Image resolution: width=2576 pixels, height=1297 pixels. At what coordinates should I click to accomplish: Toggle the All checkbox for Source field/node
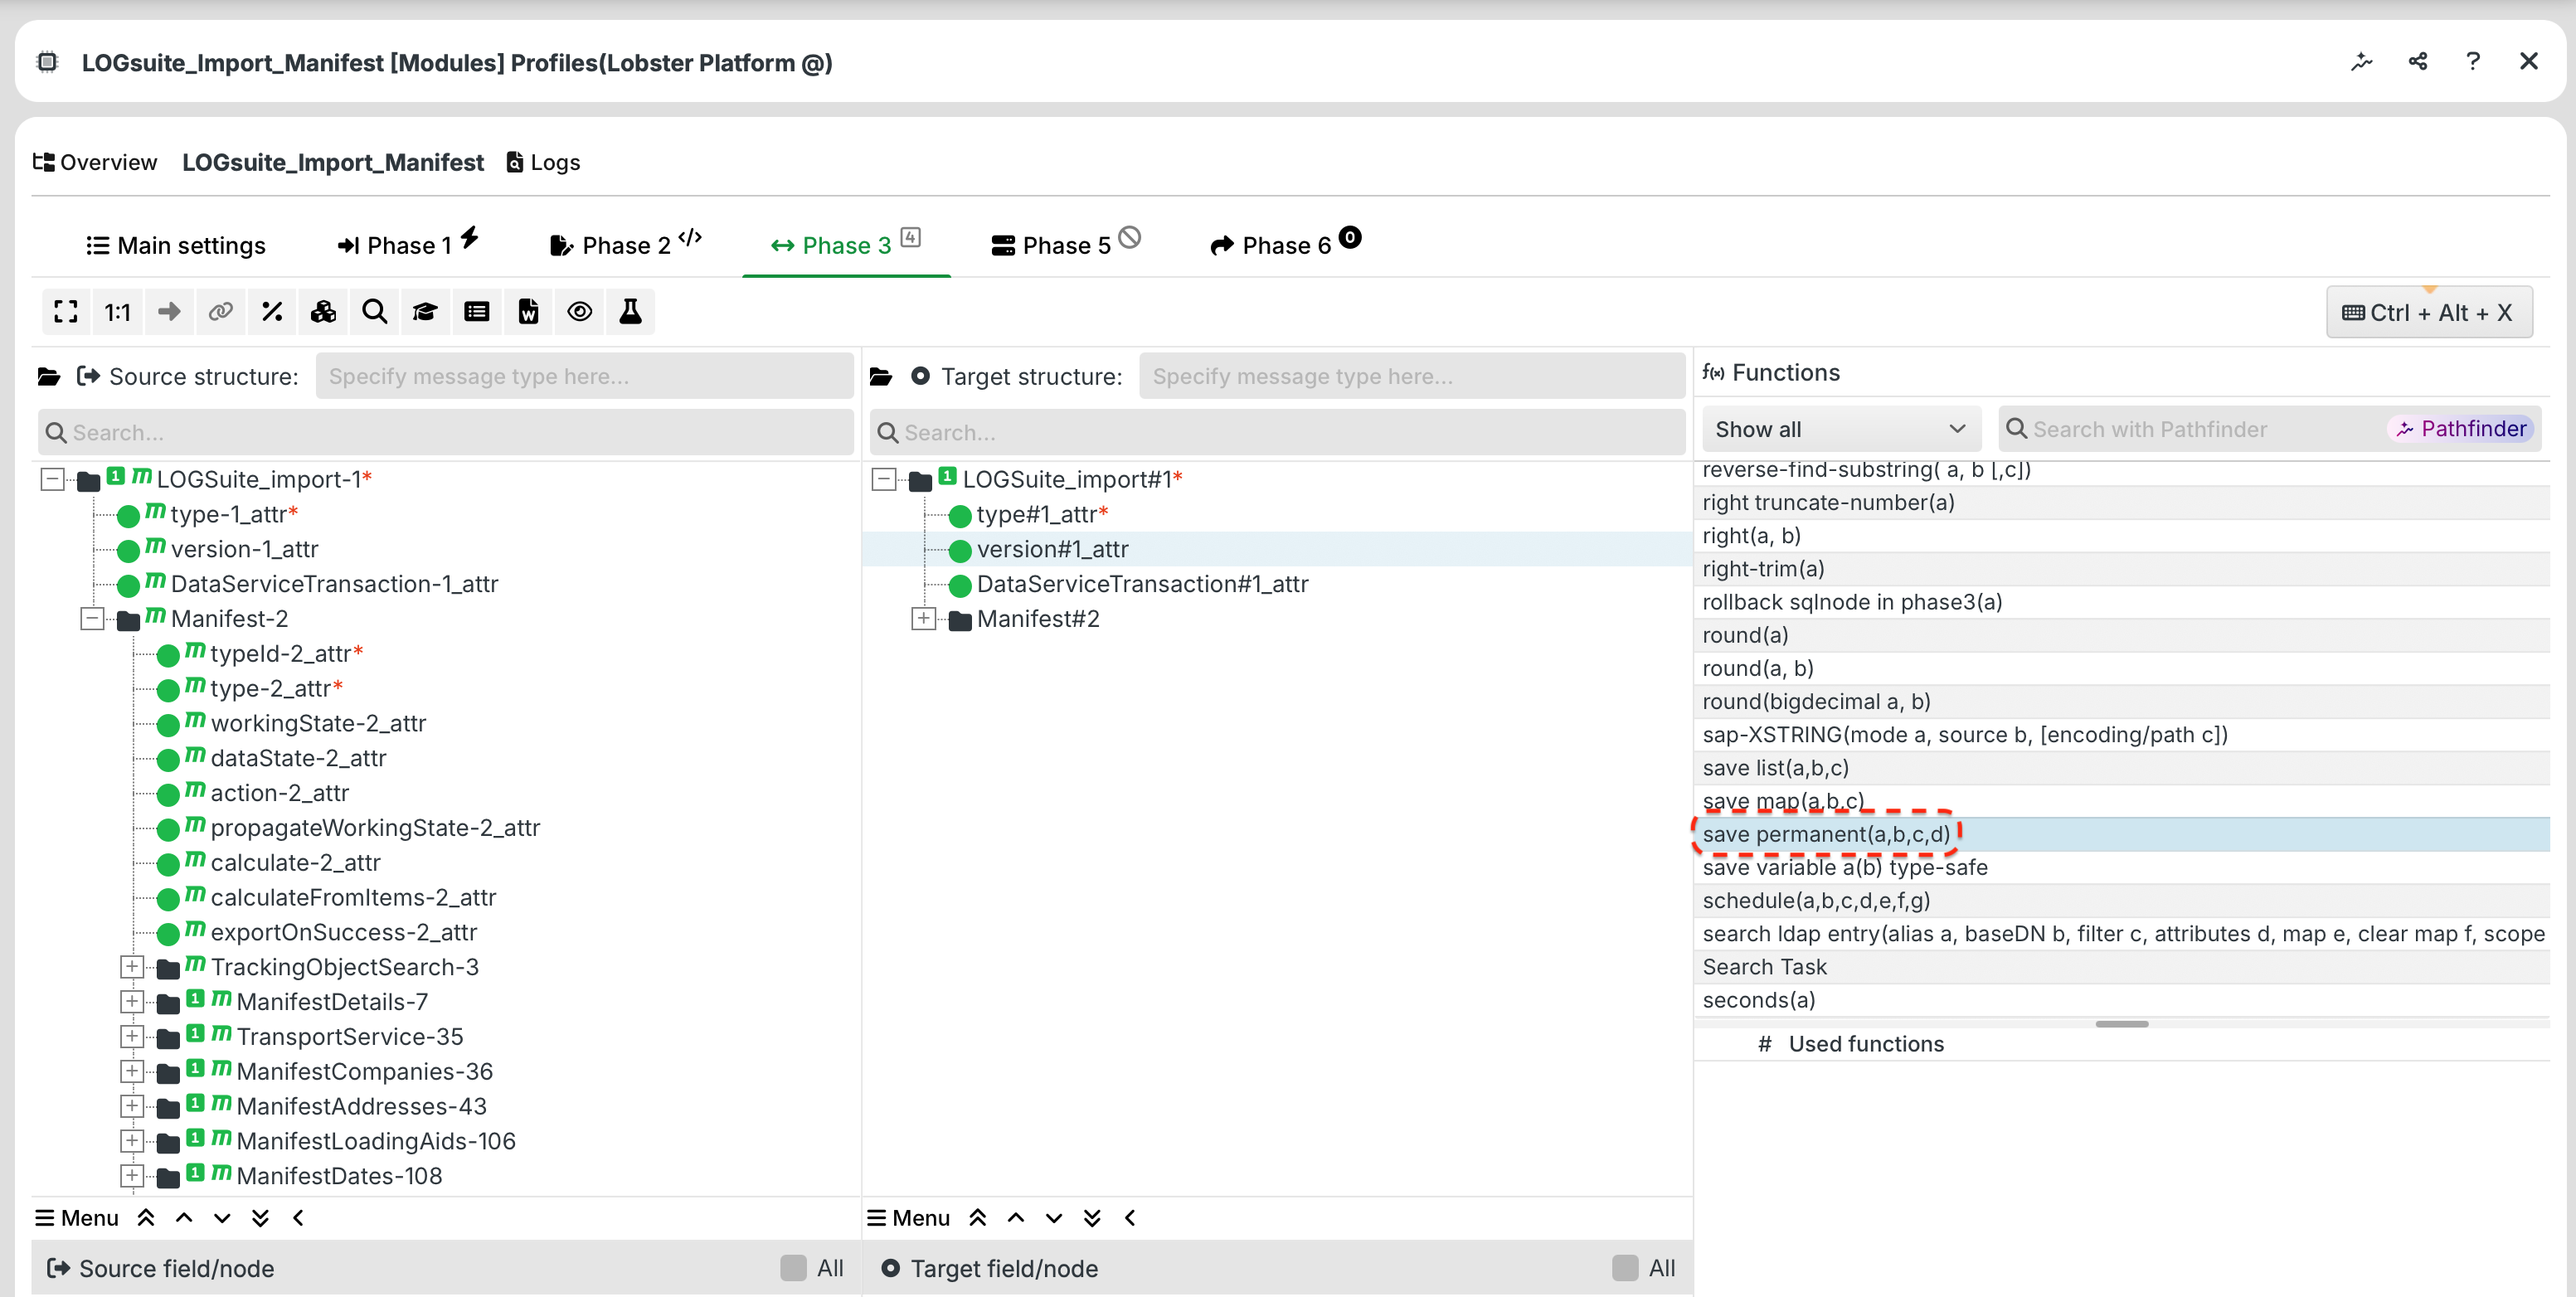793,1268
